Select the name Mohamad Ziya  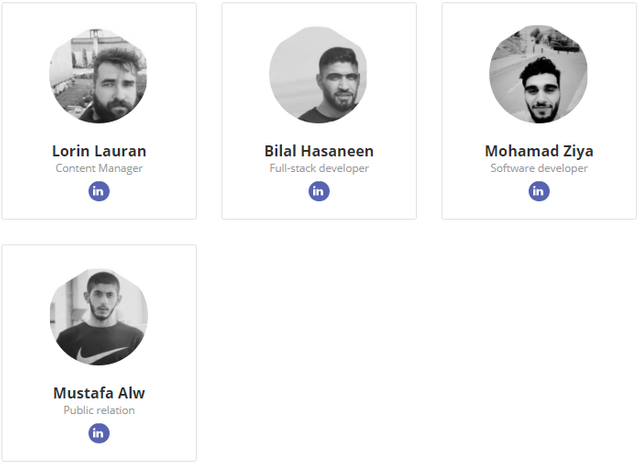click(539, 151)
